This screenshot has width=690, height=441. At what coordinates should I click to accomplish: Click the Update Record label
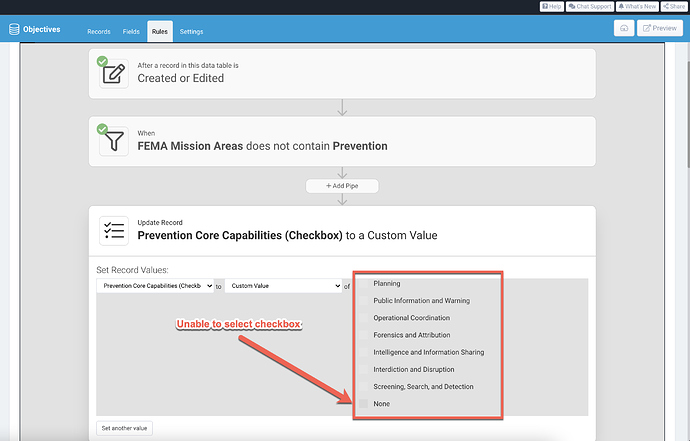click(160, 223)
